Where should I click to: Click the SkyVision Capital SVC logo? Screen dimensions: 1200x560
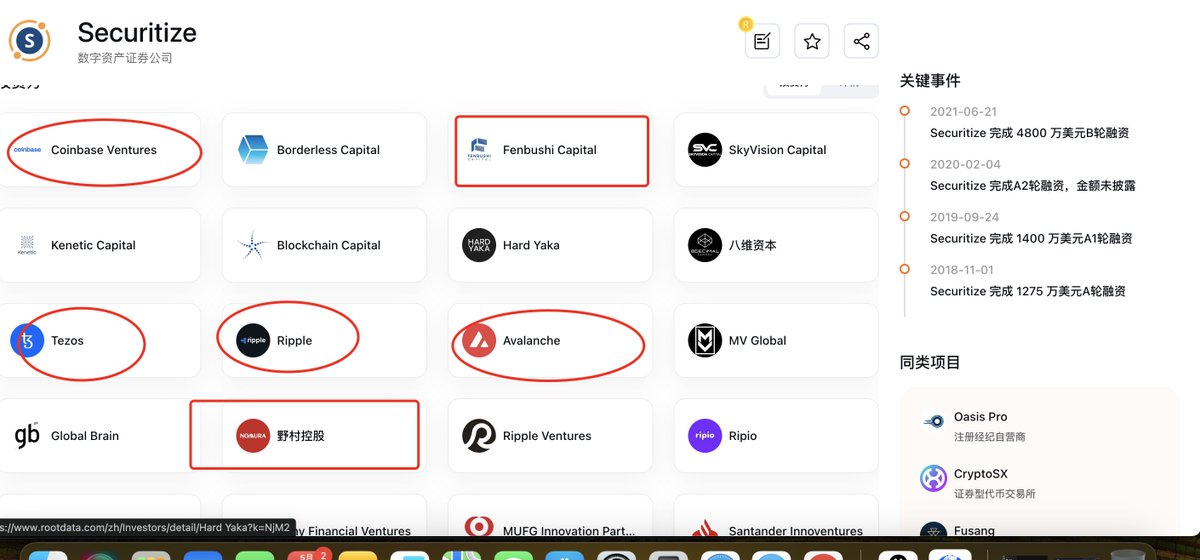tap(705, 150)
